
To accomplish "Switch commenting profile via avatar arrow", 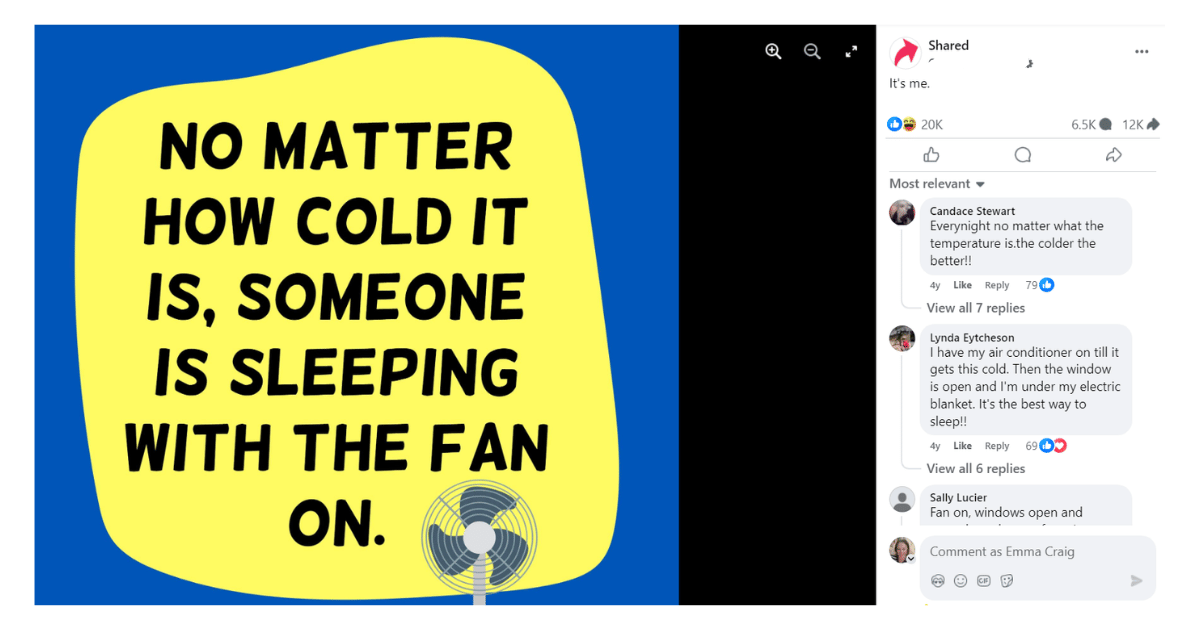I will (911, 560).
